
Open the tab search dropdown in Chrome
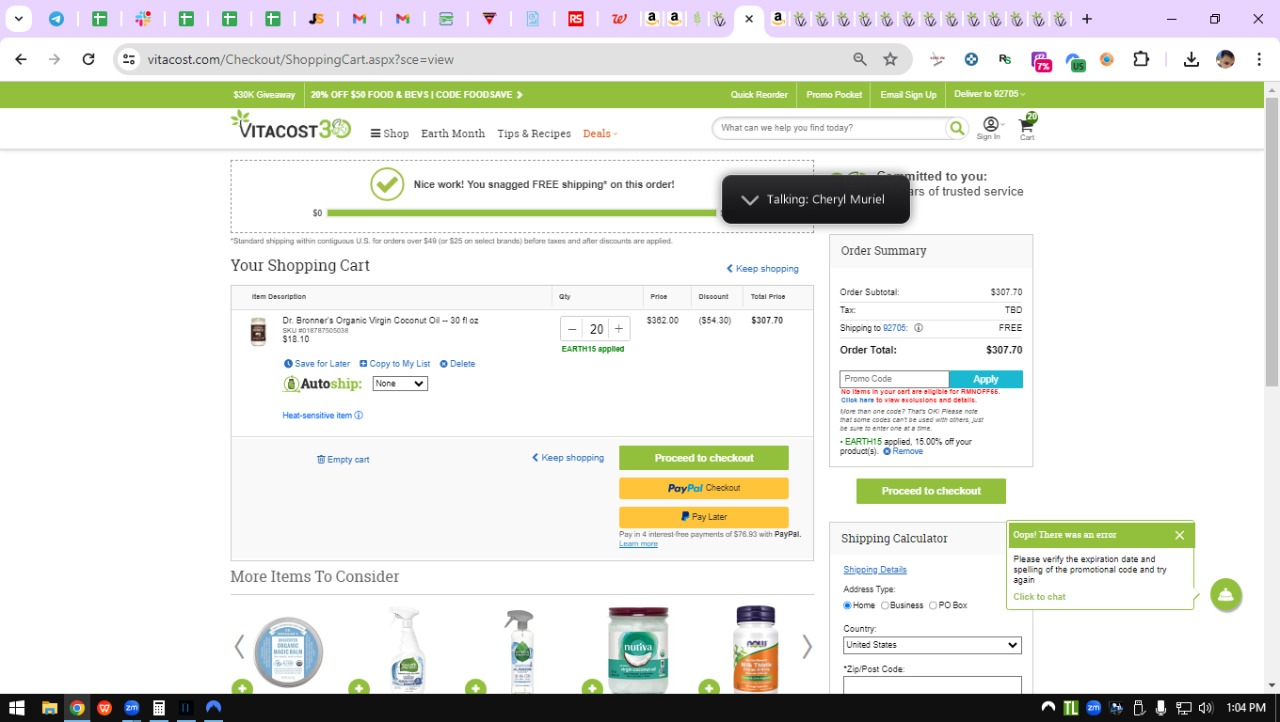tap(18, 19)
